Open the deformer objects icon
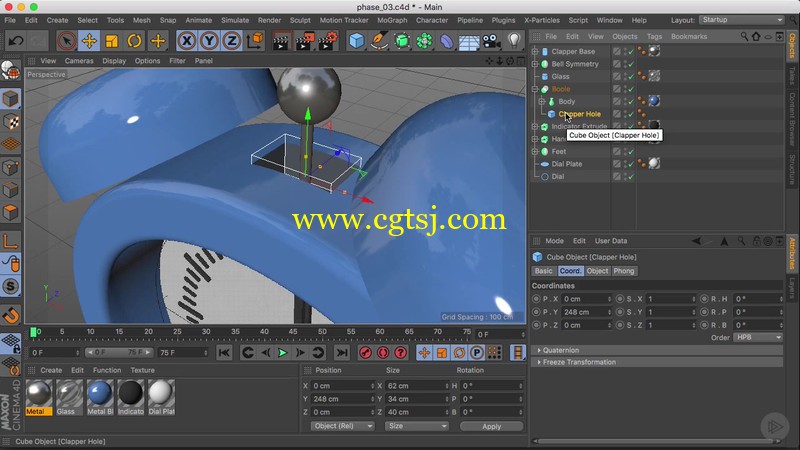This screenshot has width=800, height=450. pyautogui.click(x=446, y=41)
